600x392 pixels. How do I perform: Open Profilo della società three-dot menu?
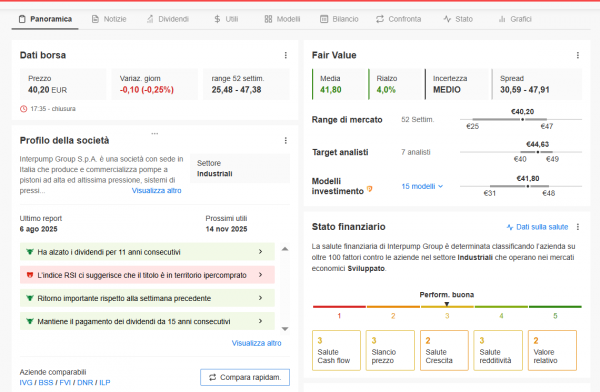pyautogui.click(x=285, y=140)
